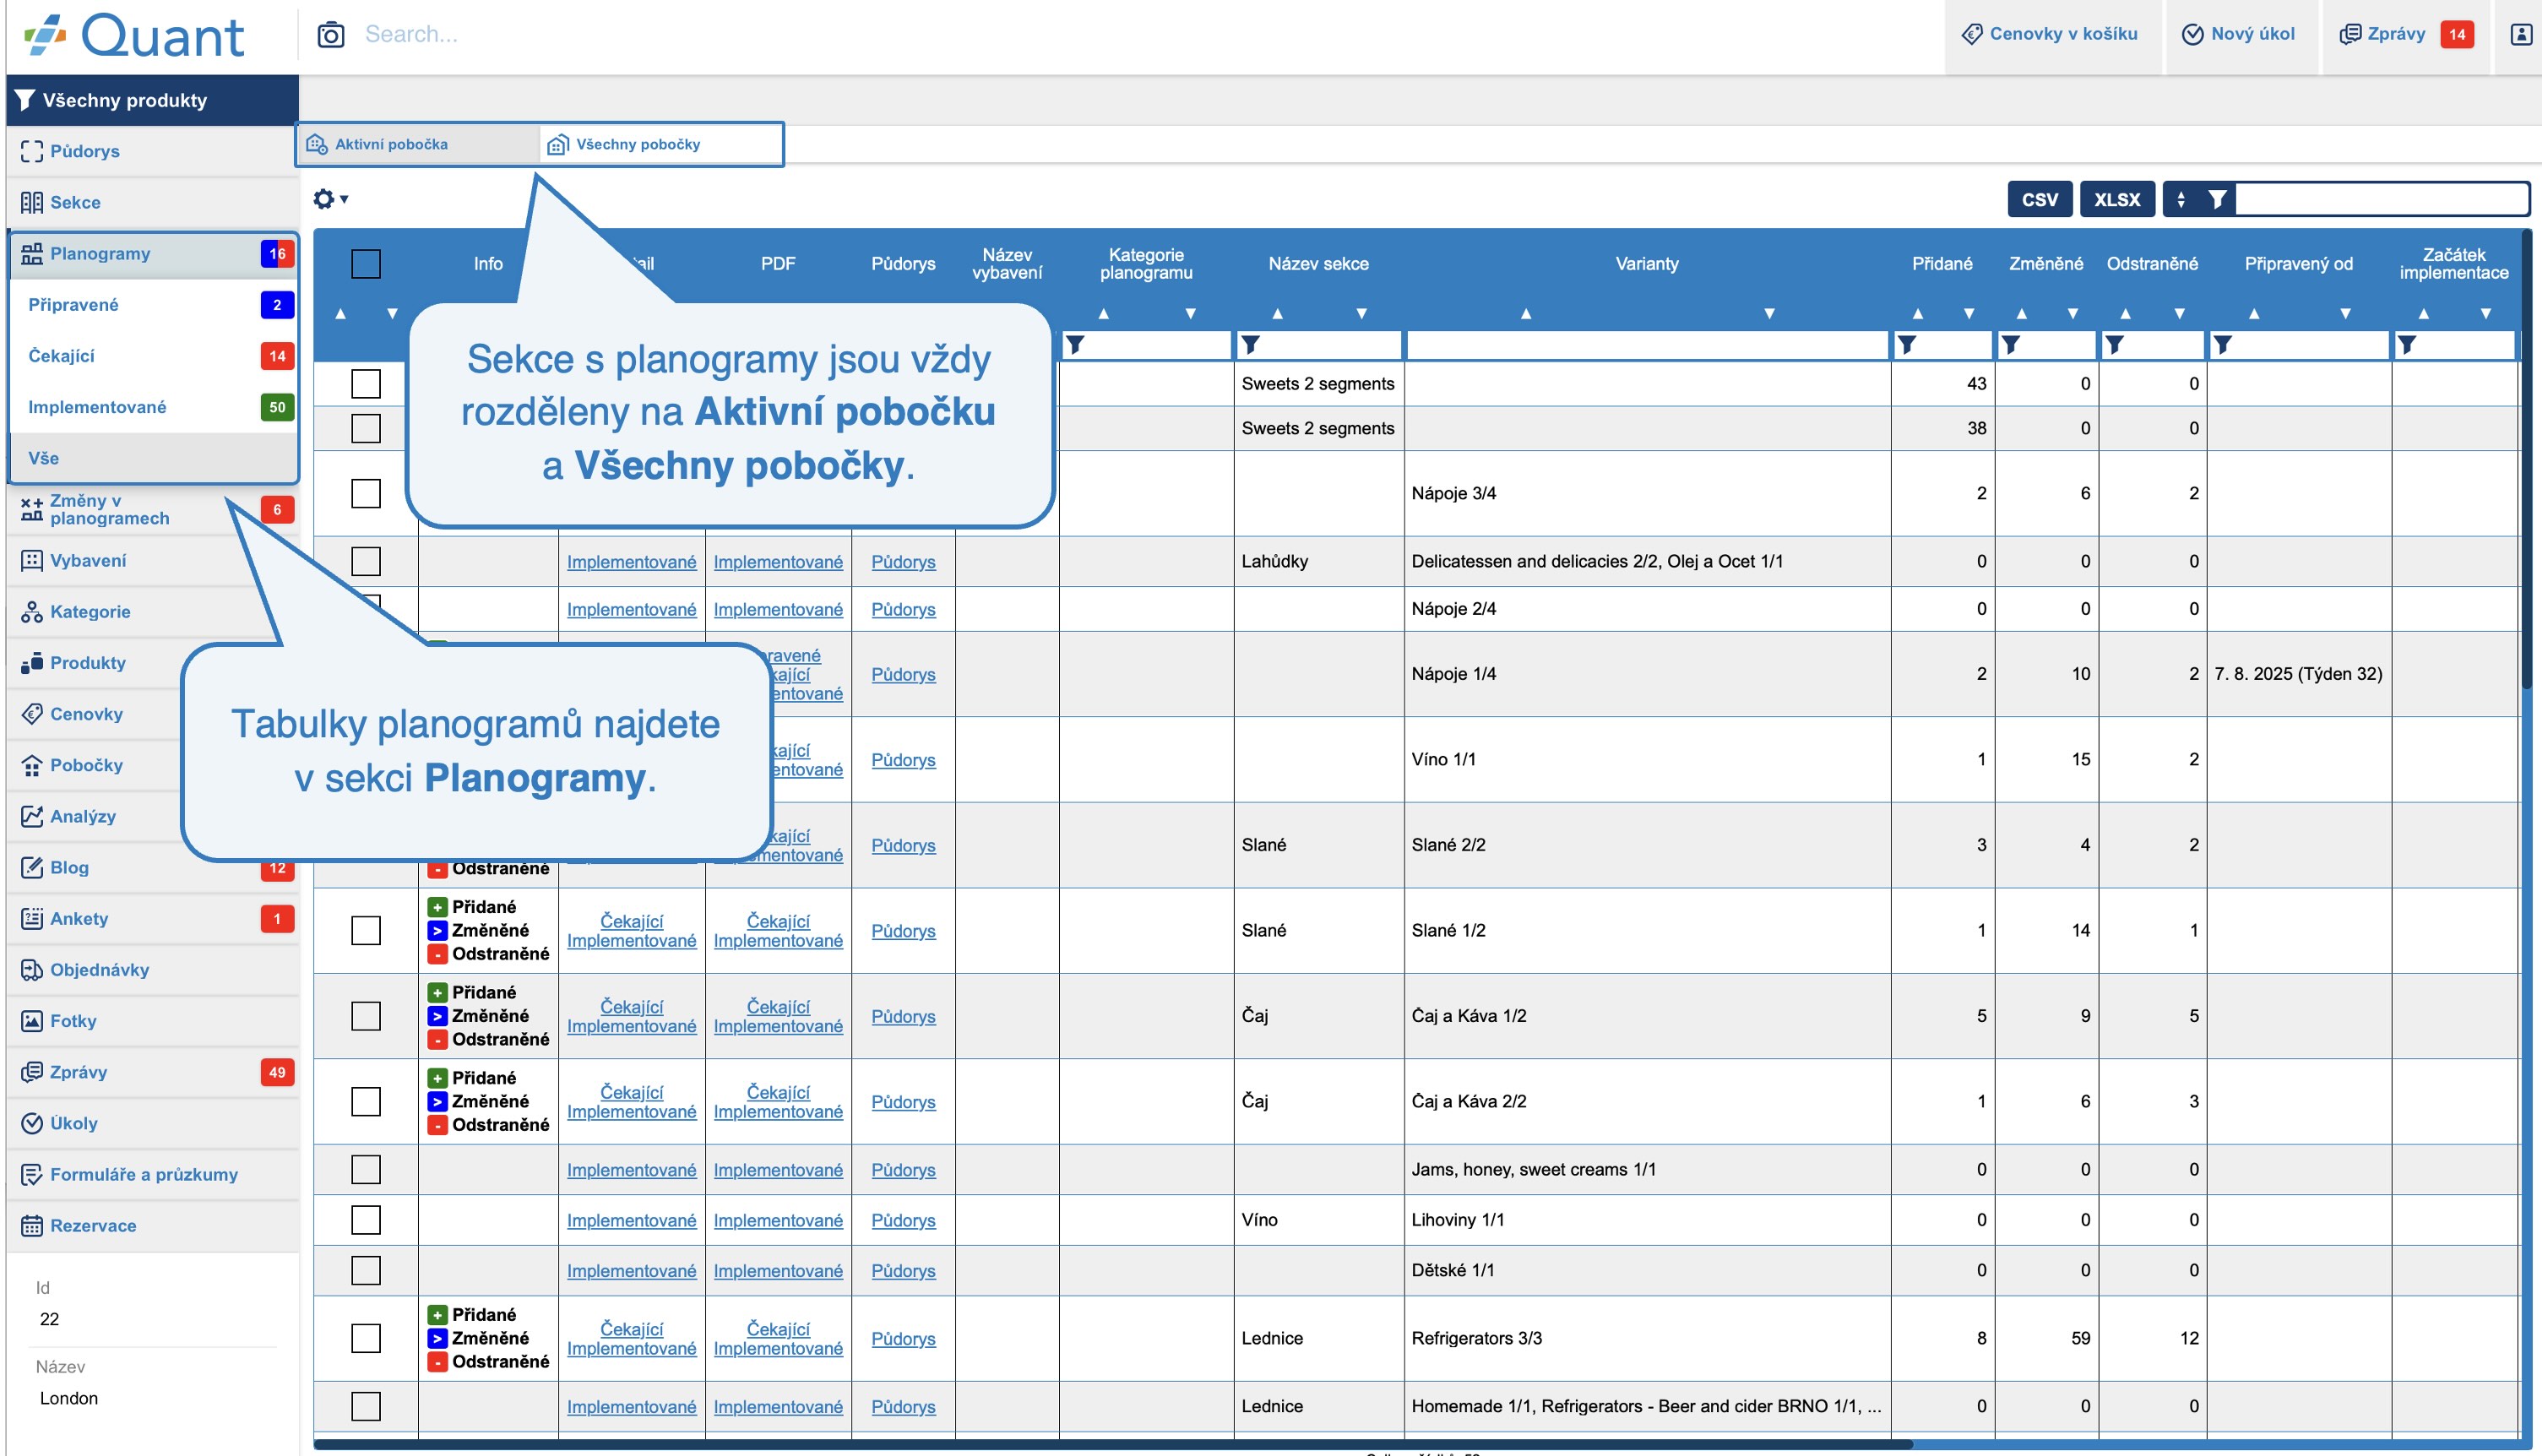Click the Analýzy chart icon
Screen dimensions: 2542x1456
(x=32, y=816)
